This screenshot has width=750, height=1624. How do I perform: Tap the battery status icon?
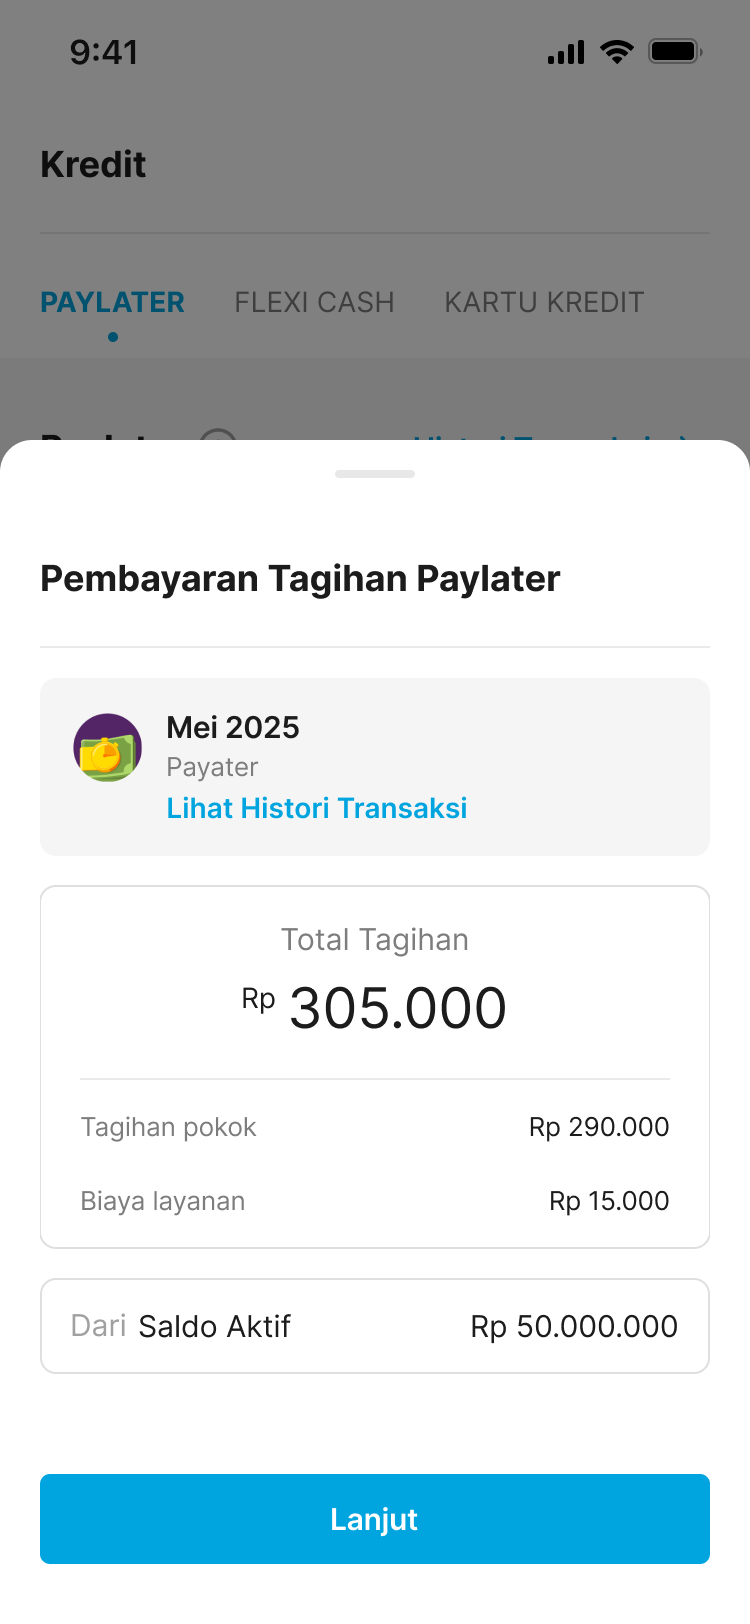[675, 52]
